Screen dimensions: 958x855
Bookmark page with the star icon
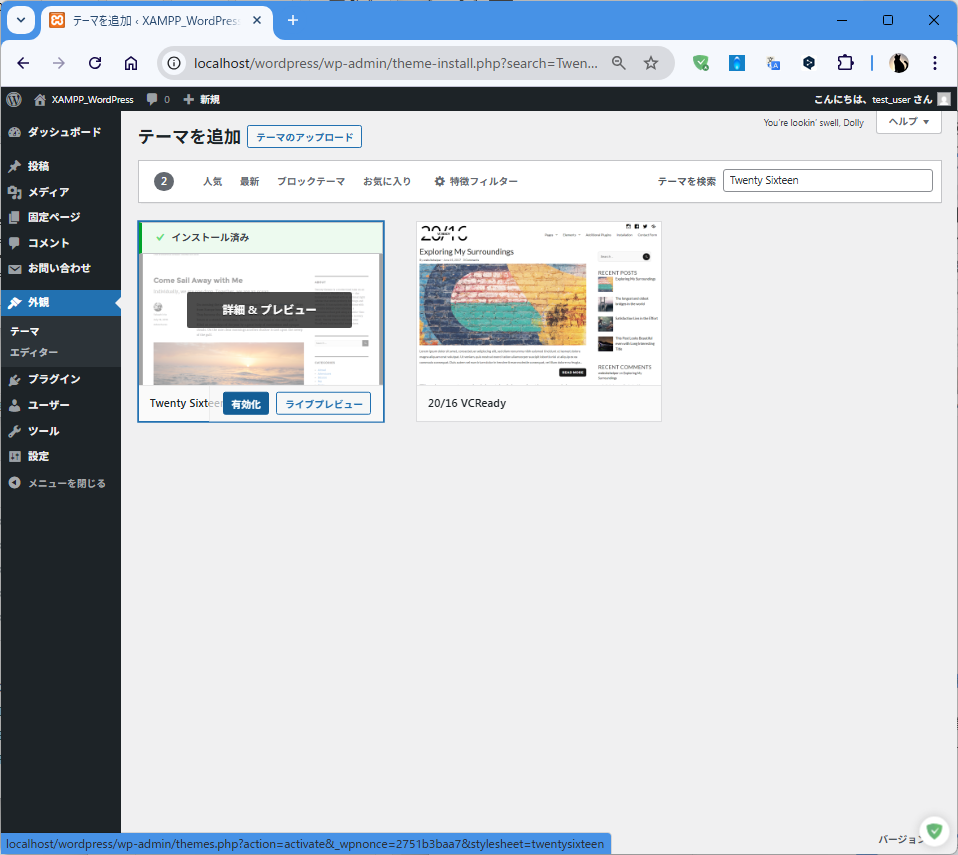(651, 63)
